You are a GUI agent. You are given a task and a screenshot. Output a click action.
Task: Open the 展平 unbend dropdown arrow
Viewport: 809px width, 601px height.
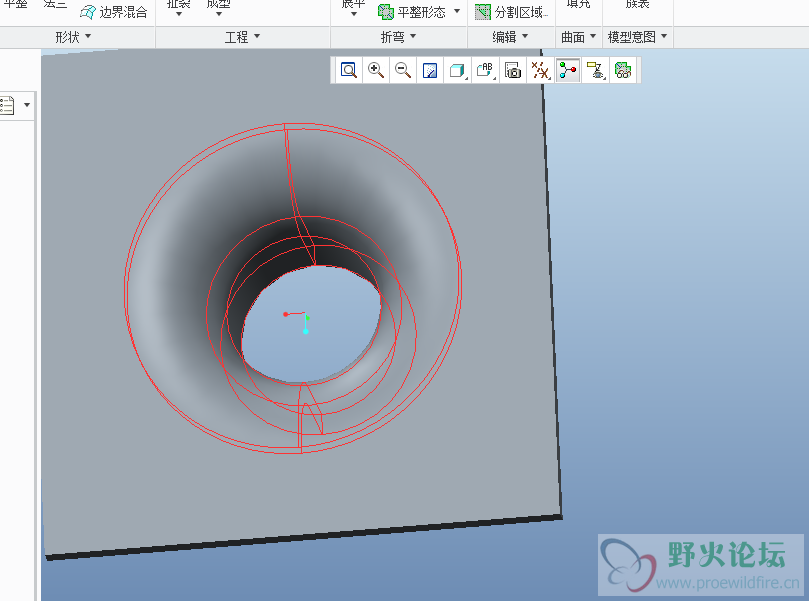(353, 14)
